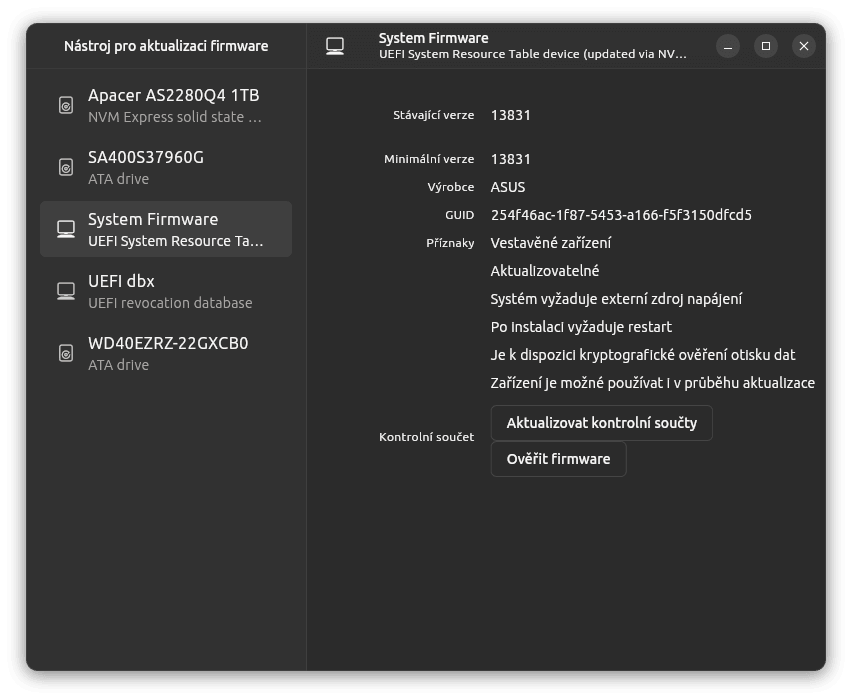Click the Apacer AS2280Q4 drive icon

coord(66,105)
